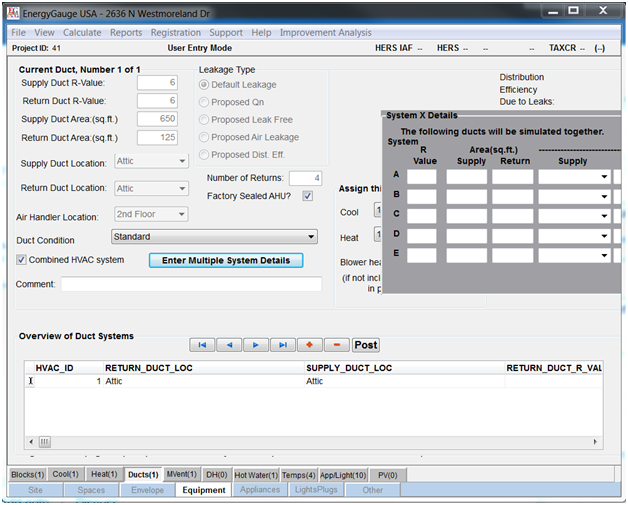
Task: Open the Help menu
Action: click(261, 32)
